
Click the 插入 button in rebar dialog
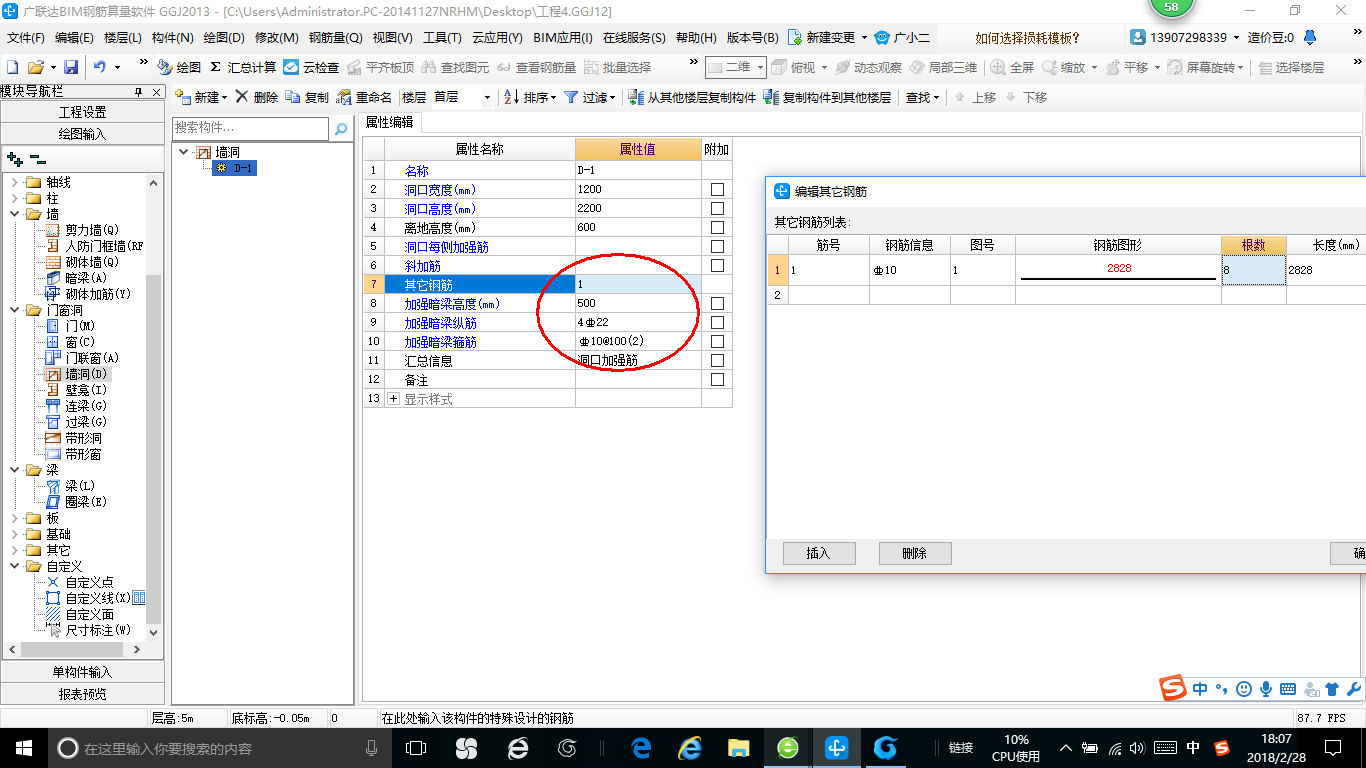point(818,553)
